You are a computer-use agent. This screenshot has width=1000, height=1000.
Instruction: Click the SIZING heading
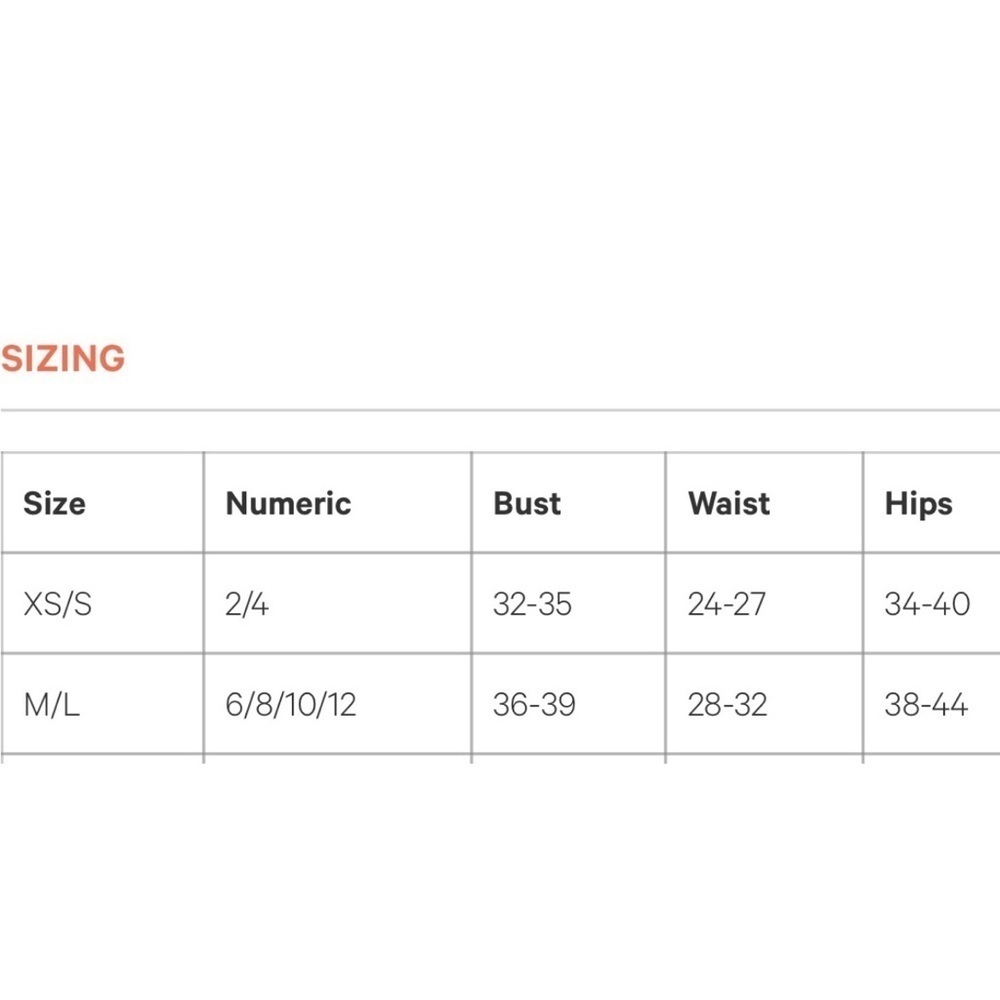62,358
